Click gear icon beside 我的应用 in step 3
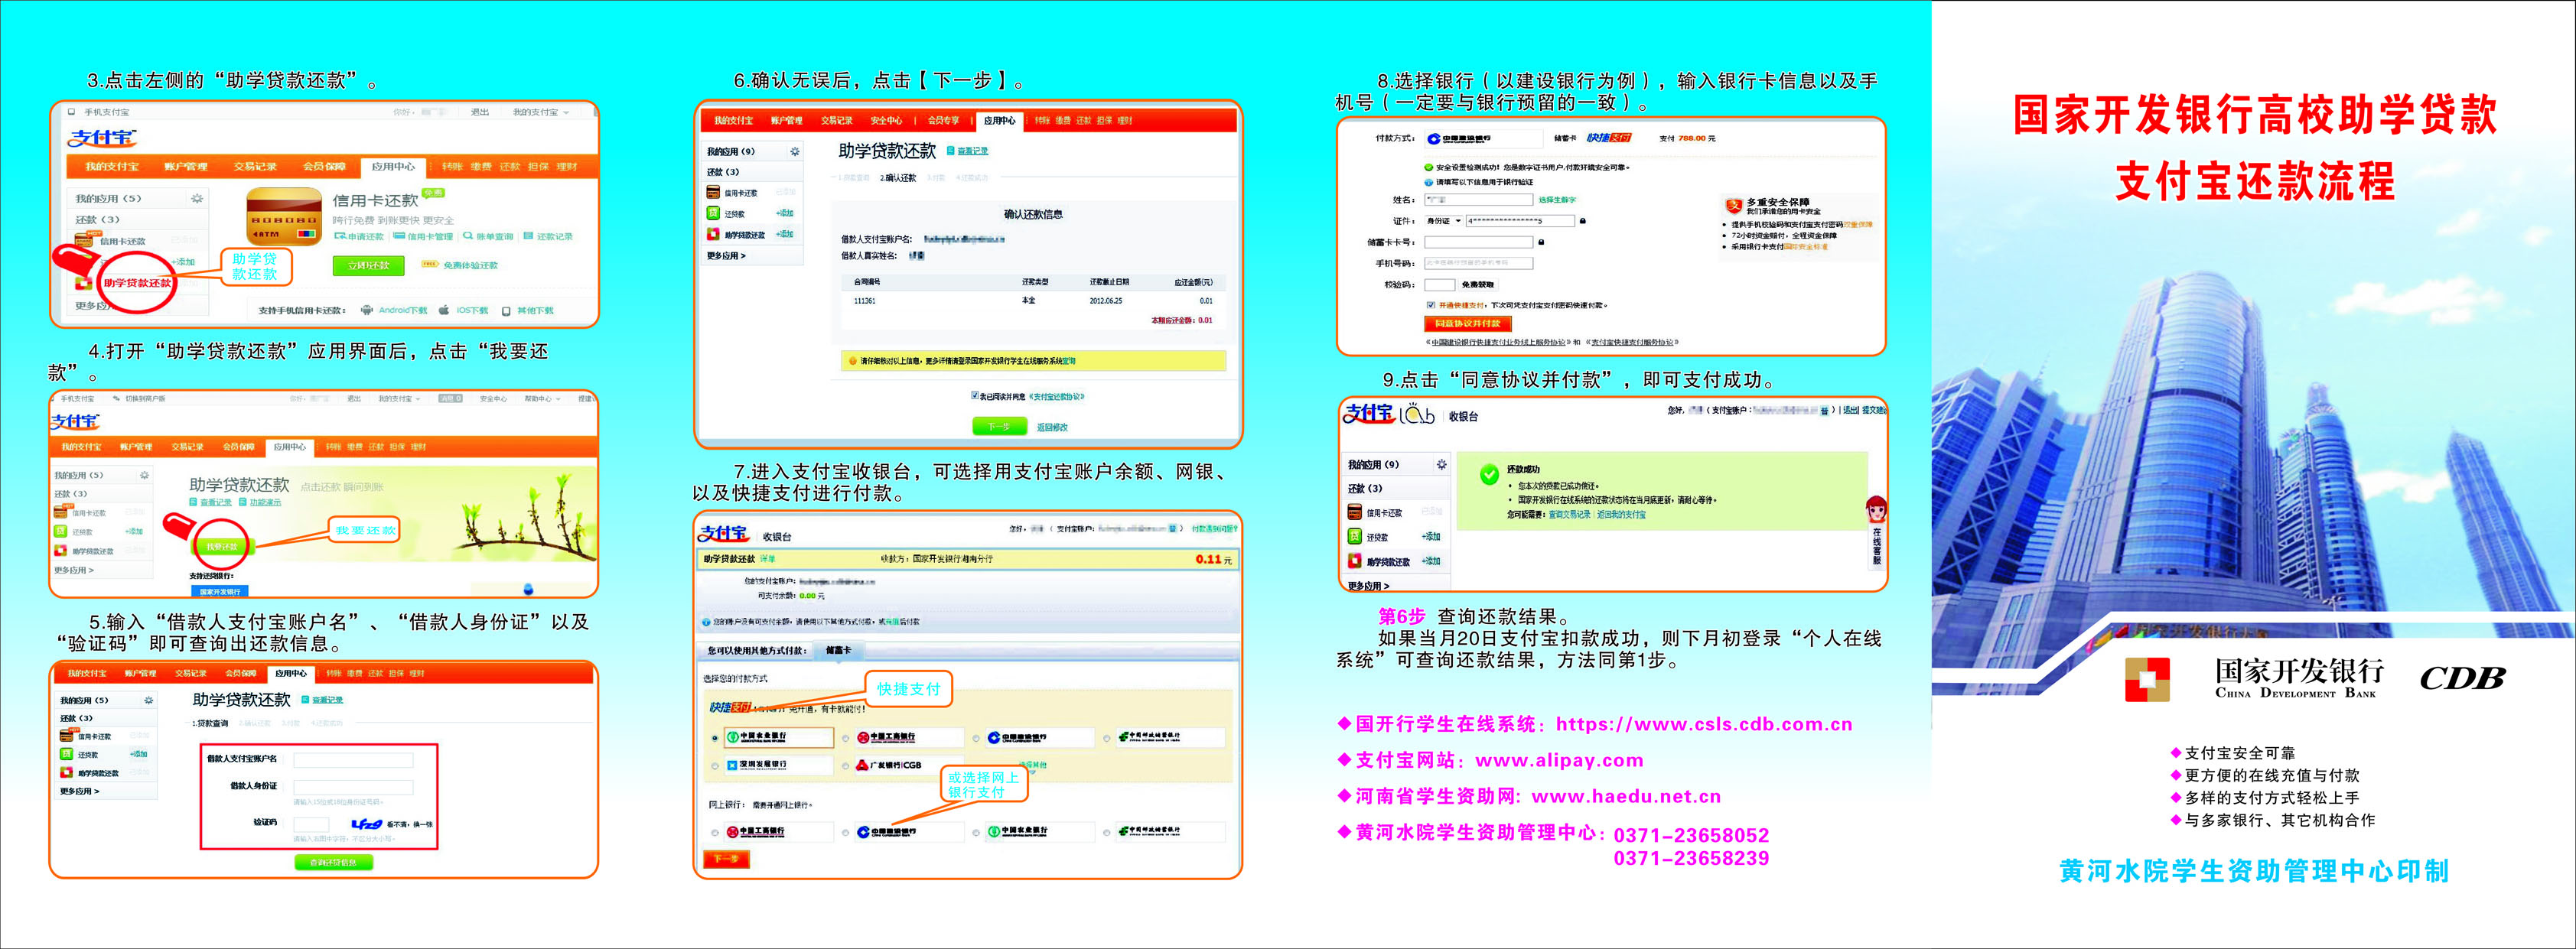The height and width of the screenshot is (949, 2576). (197, 199)
